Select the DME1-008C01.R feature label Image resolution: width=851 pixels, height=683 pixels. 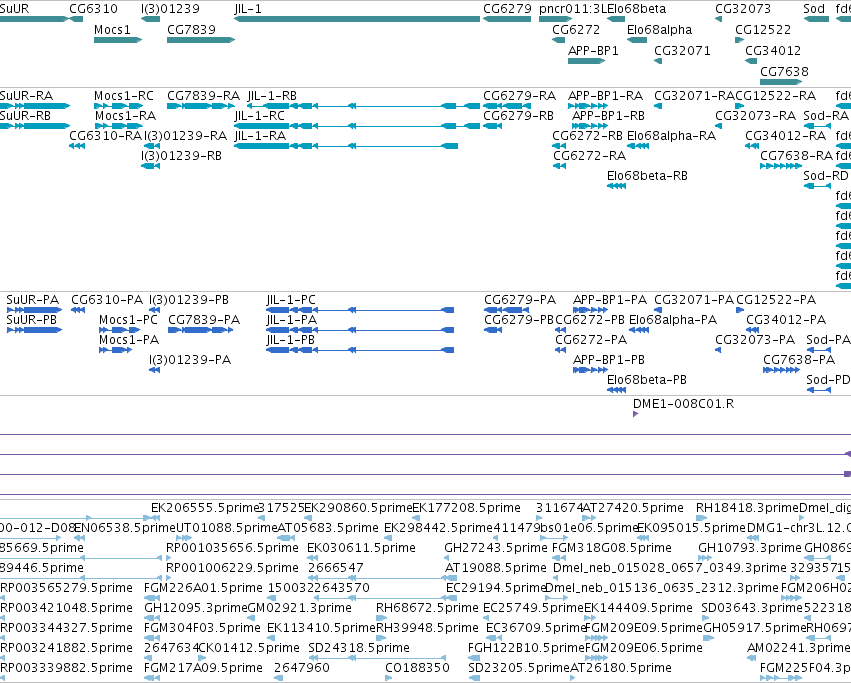pos(683,404)
